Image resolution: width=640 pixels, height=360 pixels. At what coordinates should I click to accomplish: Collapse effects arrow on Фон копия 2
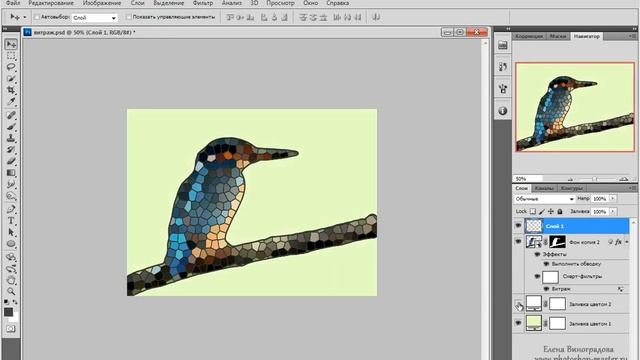(627, 242)
